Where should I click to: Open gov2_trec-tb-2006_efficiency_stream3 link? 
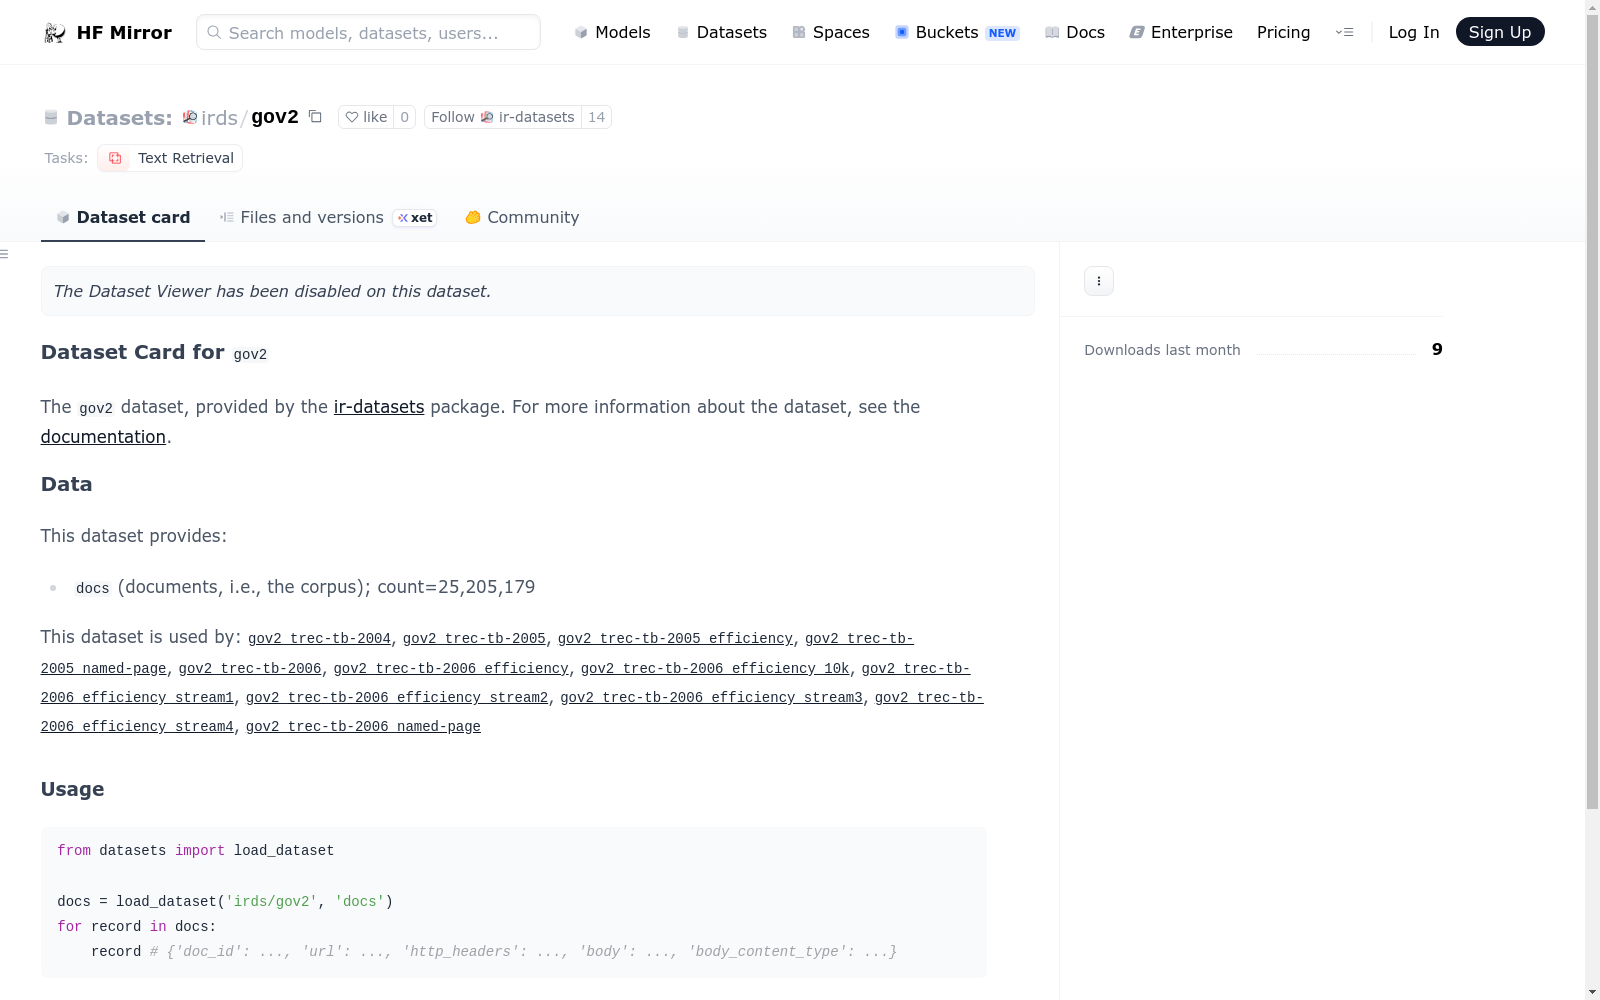tap(711, 698)
